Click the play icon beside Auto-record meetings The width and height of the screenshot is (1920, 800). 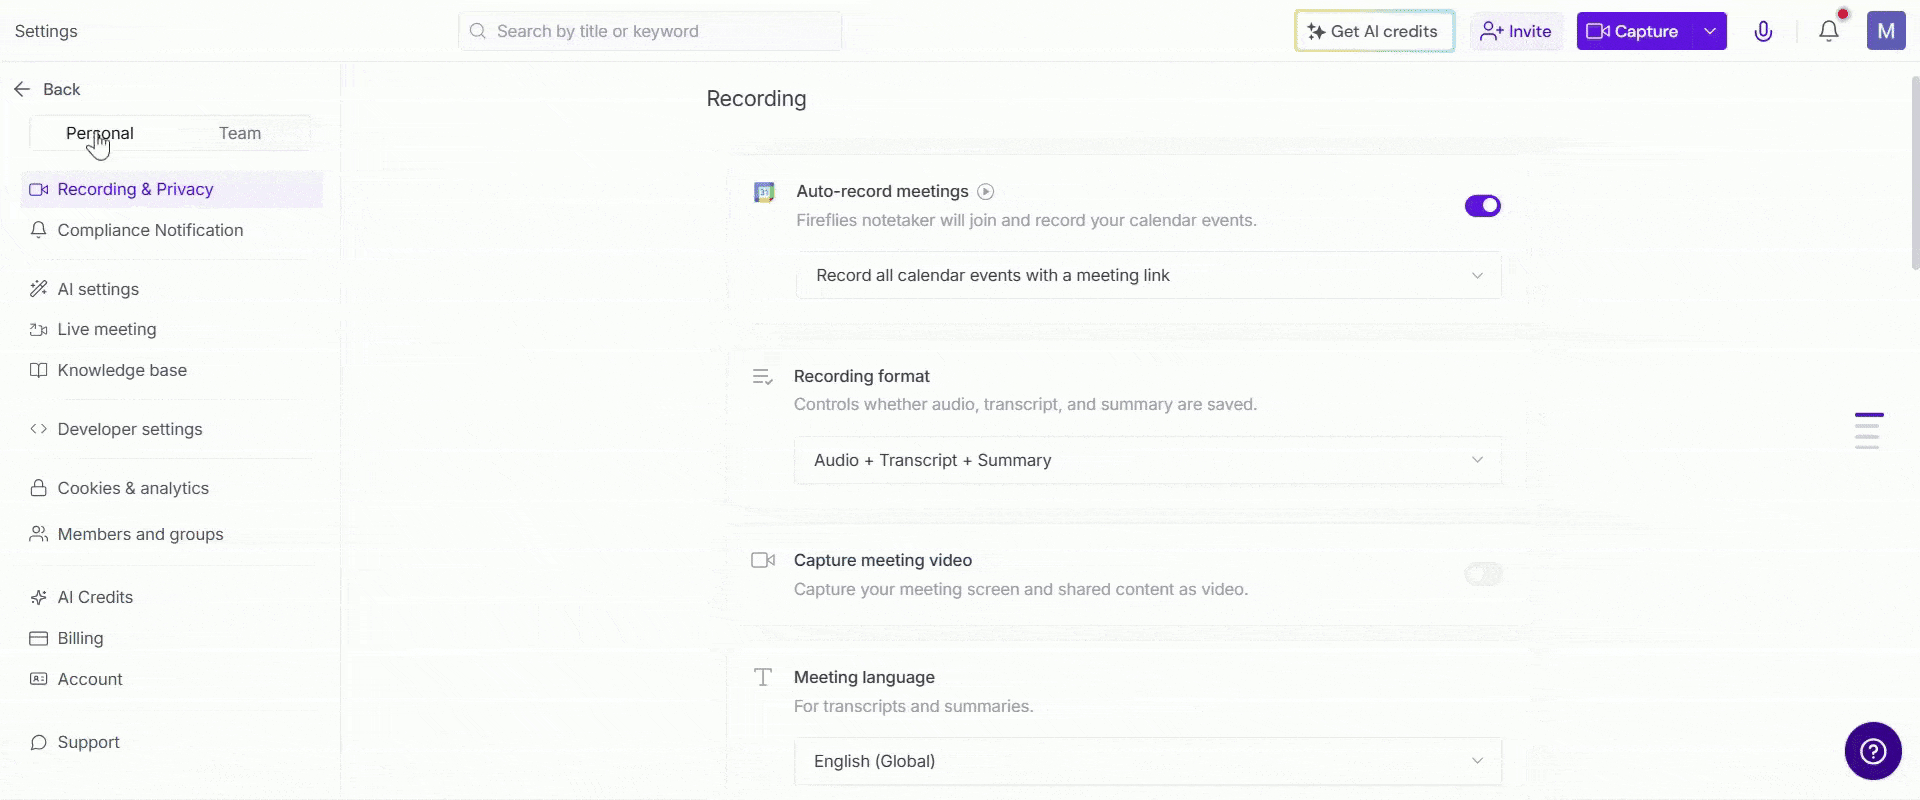click(985, 192)
